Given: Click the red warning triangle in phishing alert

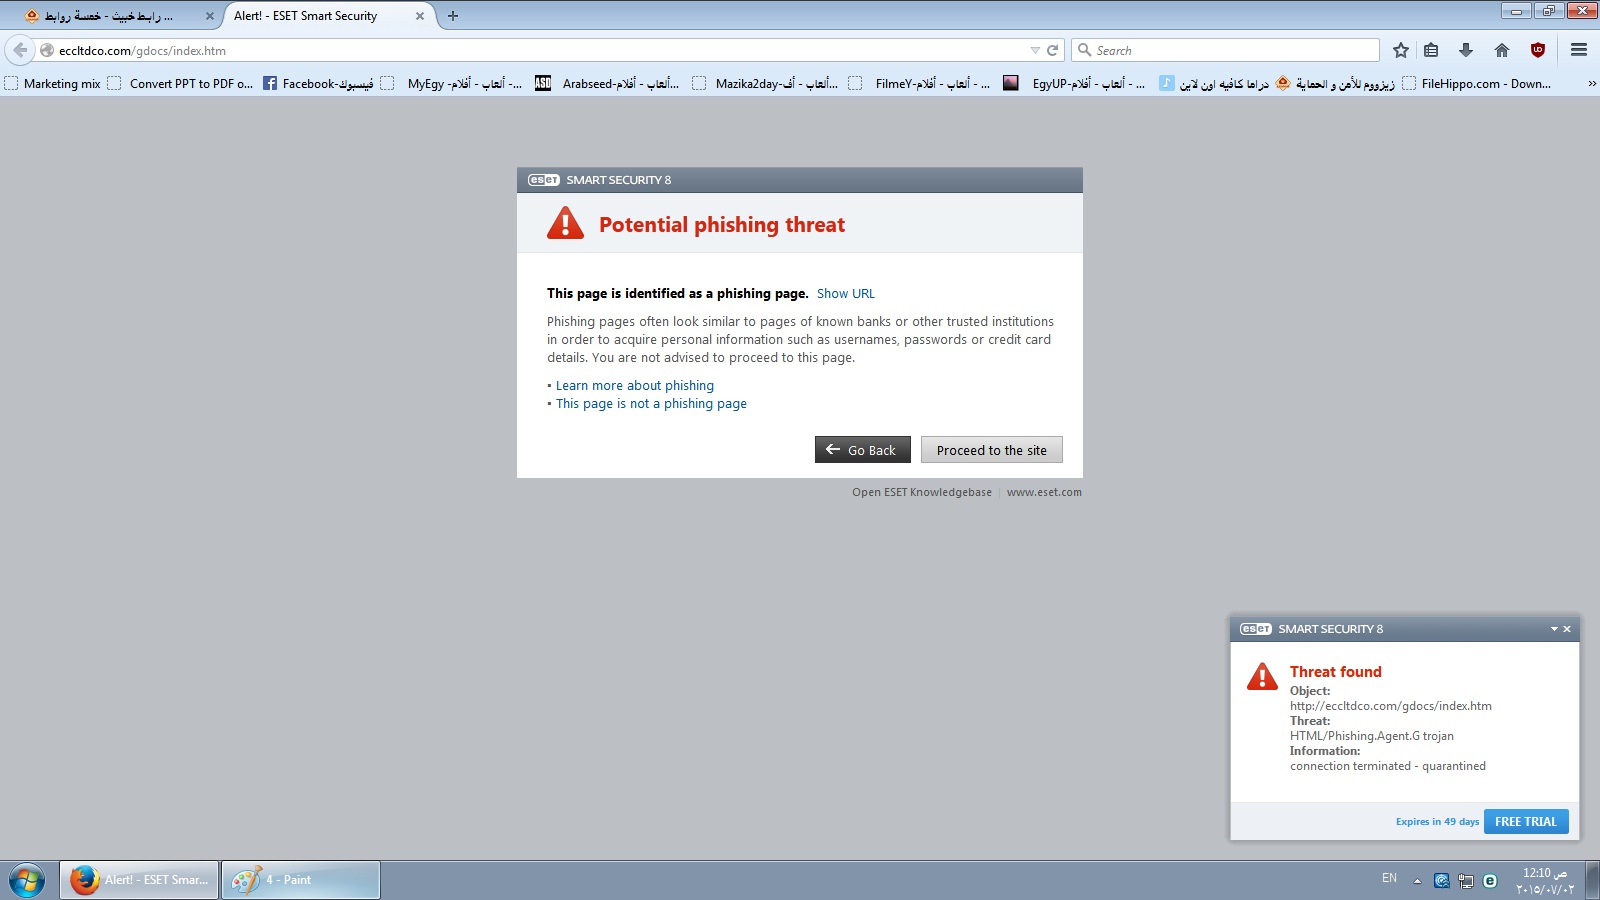Looking at the screenshot, I should (x=565, y=223).
